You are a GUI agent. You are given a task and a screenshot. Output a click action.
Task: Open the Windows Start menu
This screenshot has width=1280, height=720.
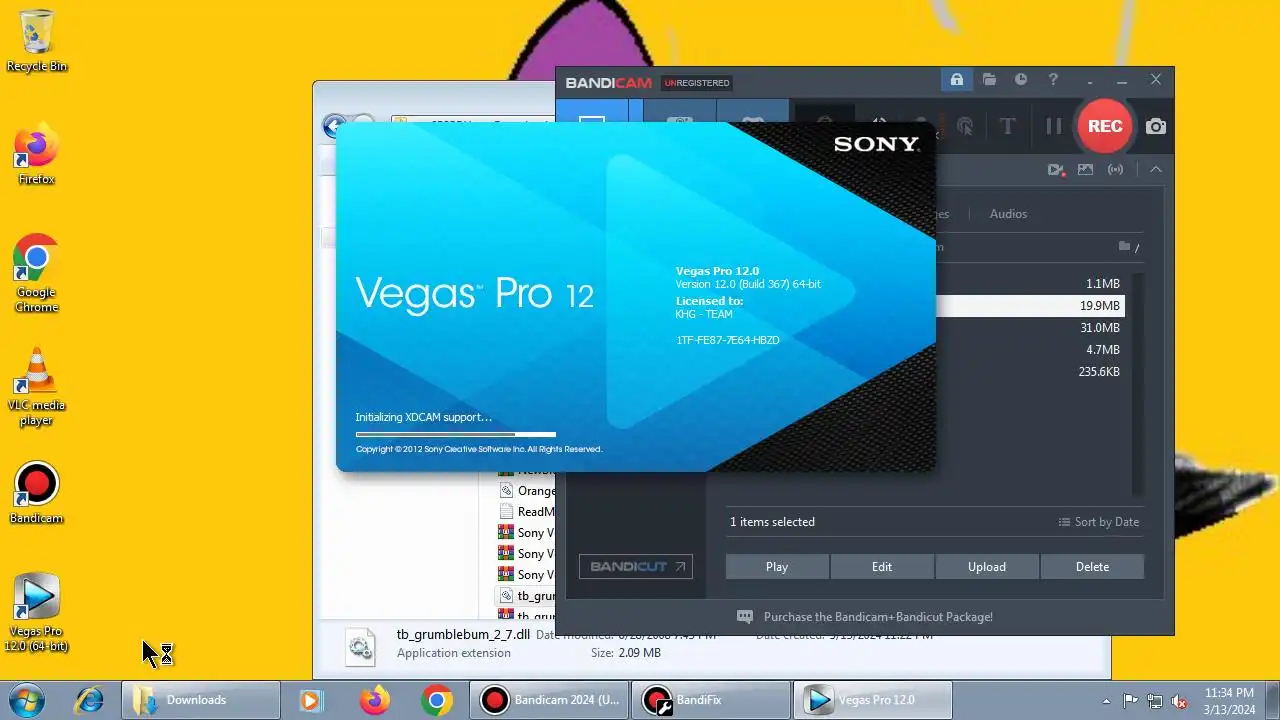(x=27, y=700)
